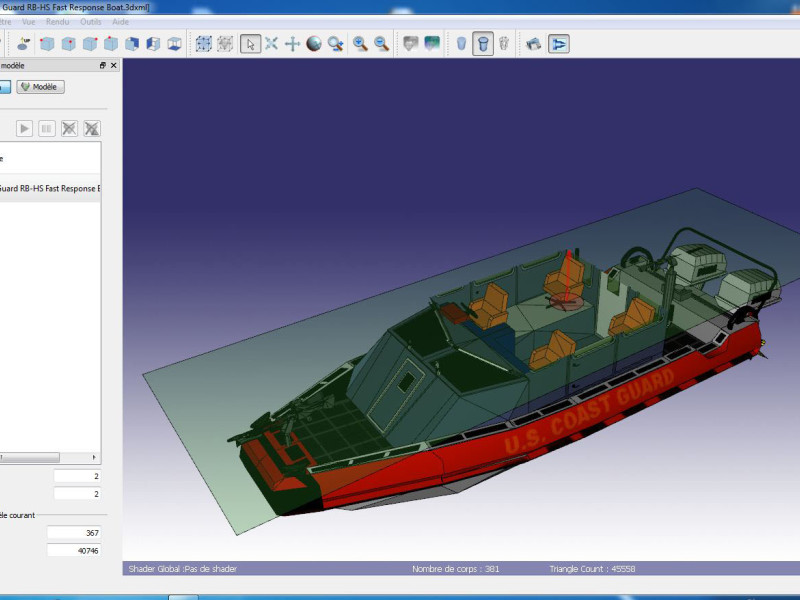Click the zoom out magnifier

pos(382,44)
